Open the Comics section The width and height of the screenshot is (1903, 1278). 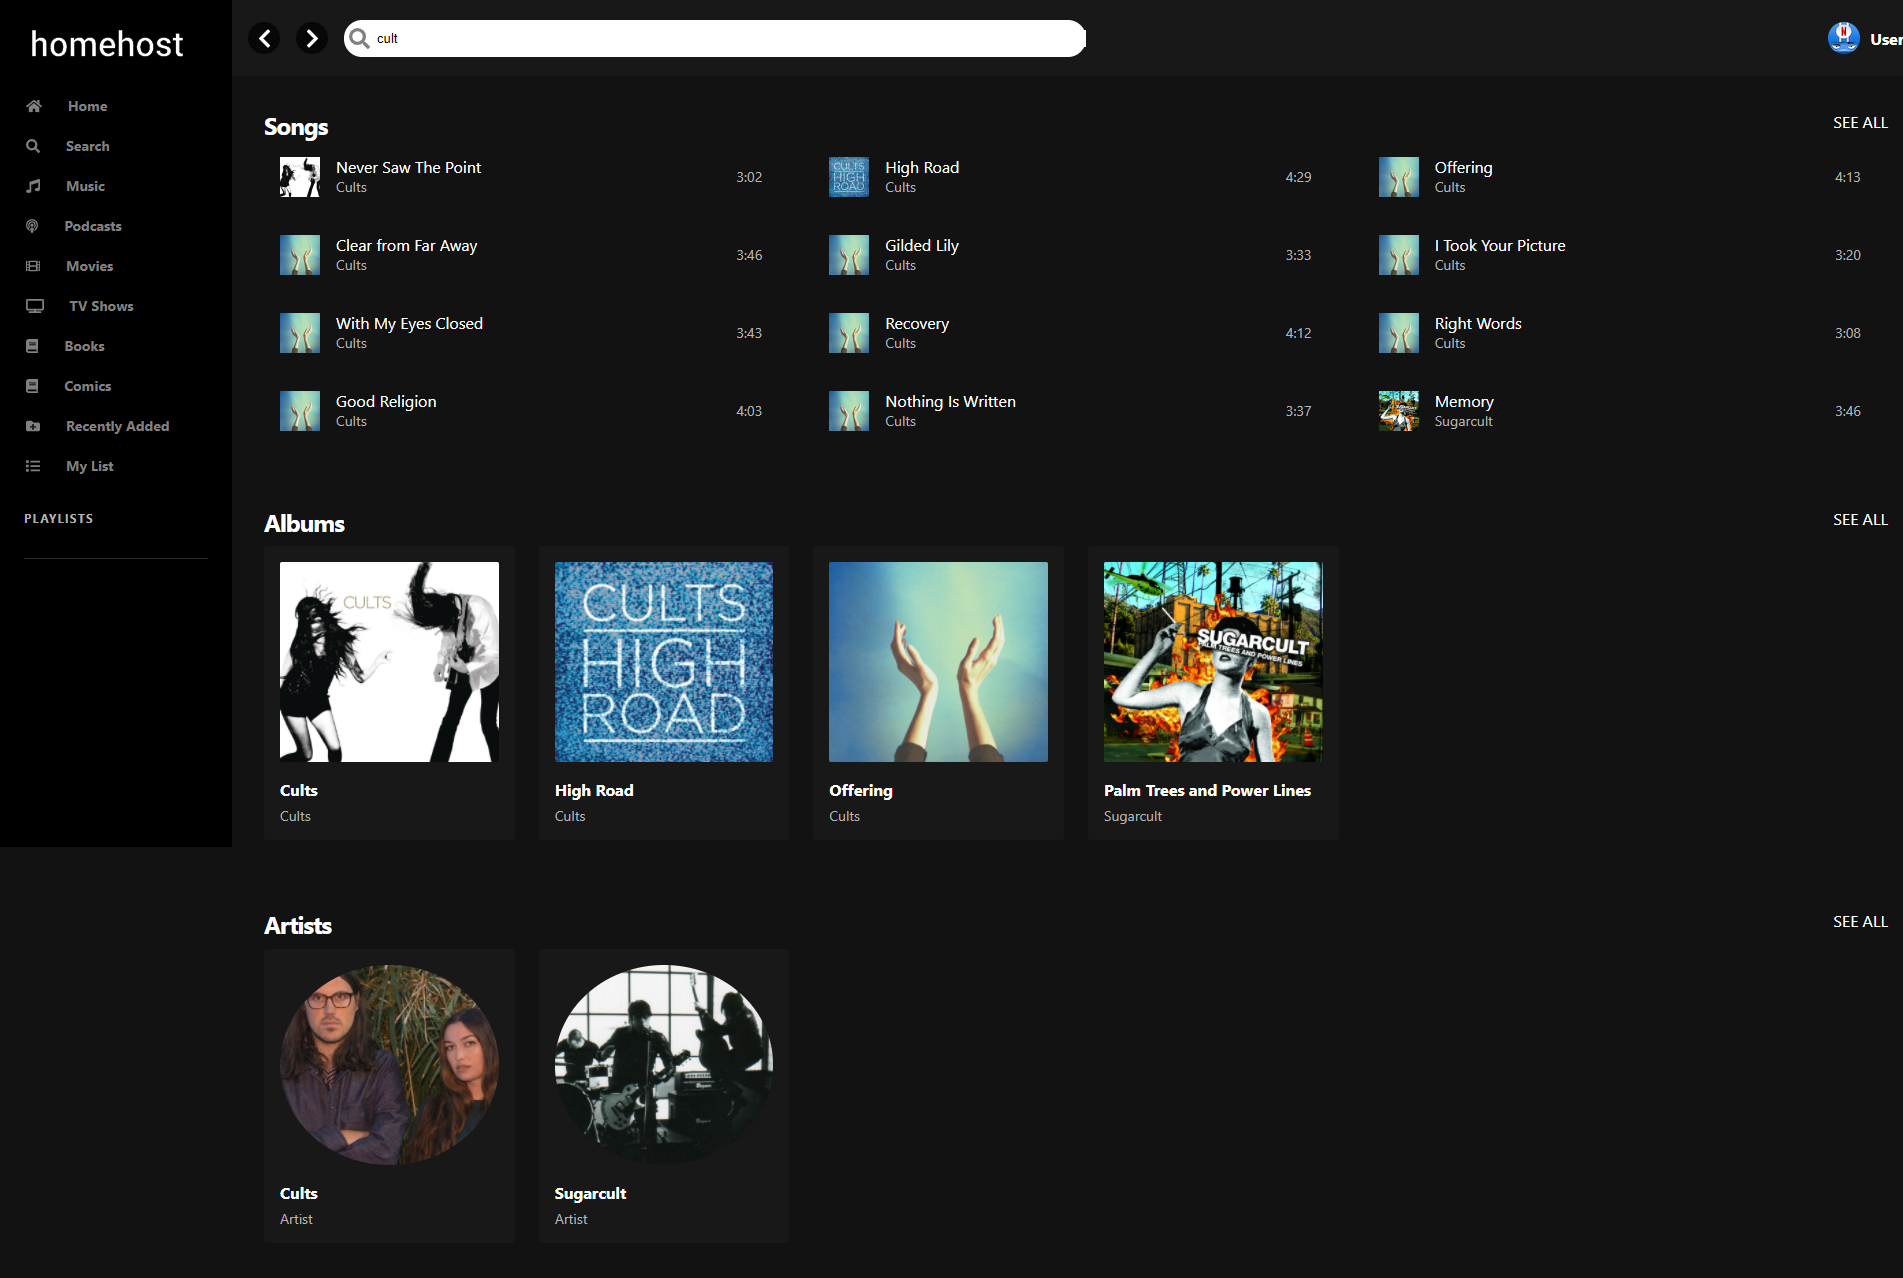point(87,386)
